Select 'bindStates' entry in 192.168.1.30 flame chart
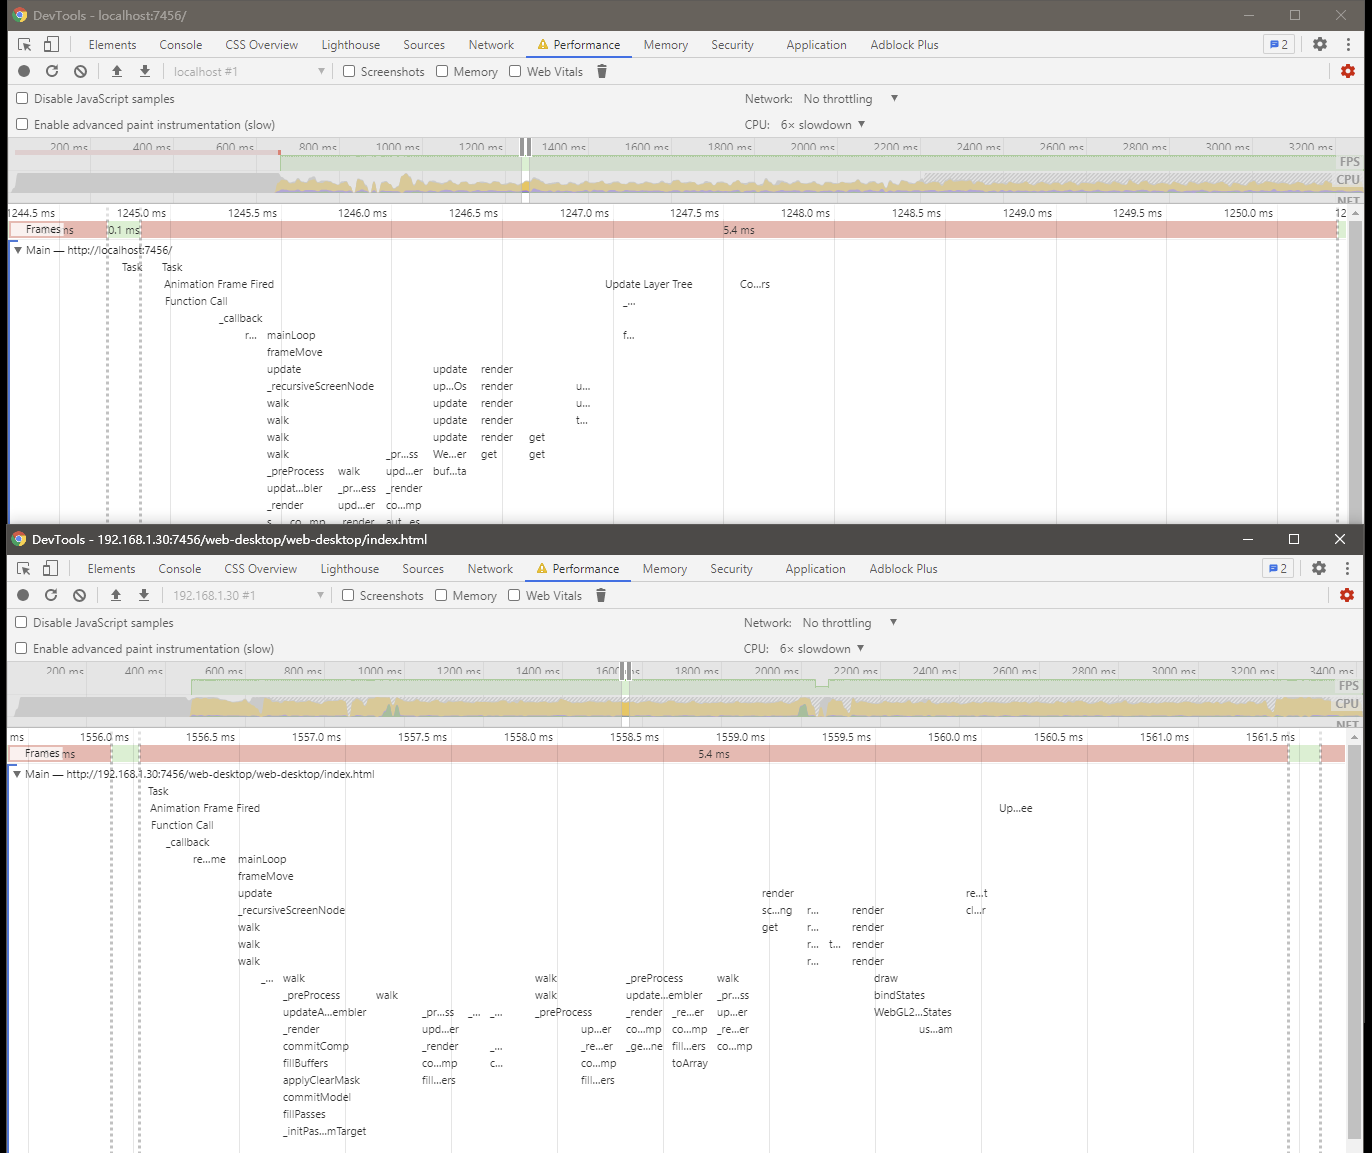Viewport: 1372px width, 1153px height. coord(899,995)
